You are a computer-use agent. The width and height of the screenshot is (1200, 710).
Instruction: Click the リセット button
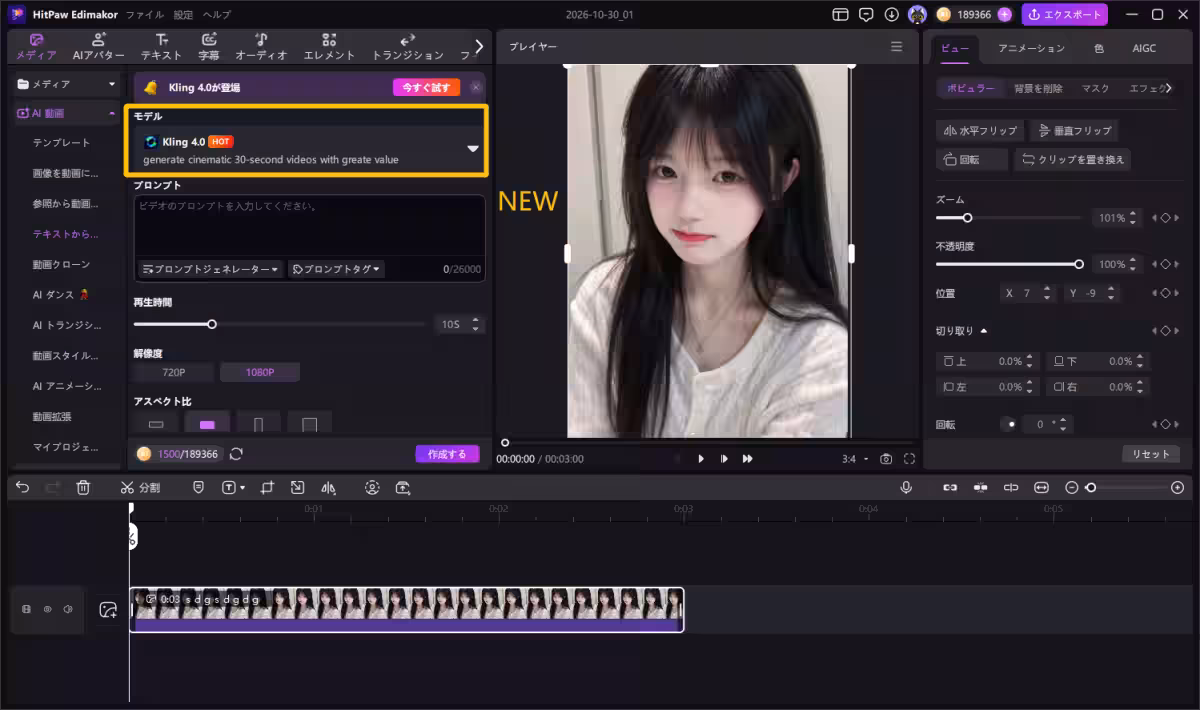point(1151,454)
